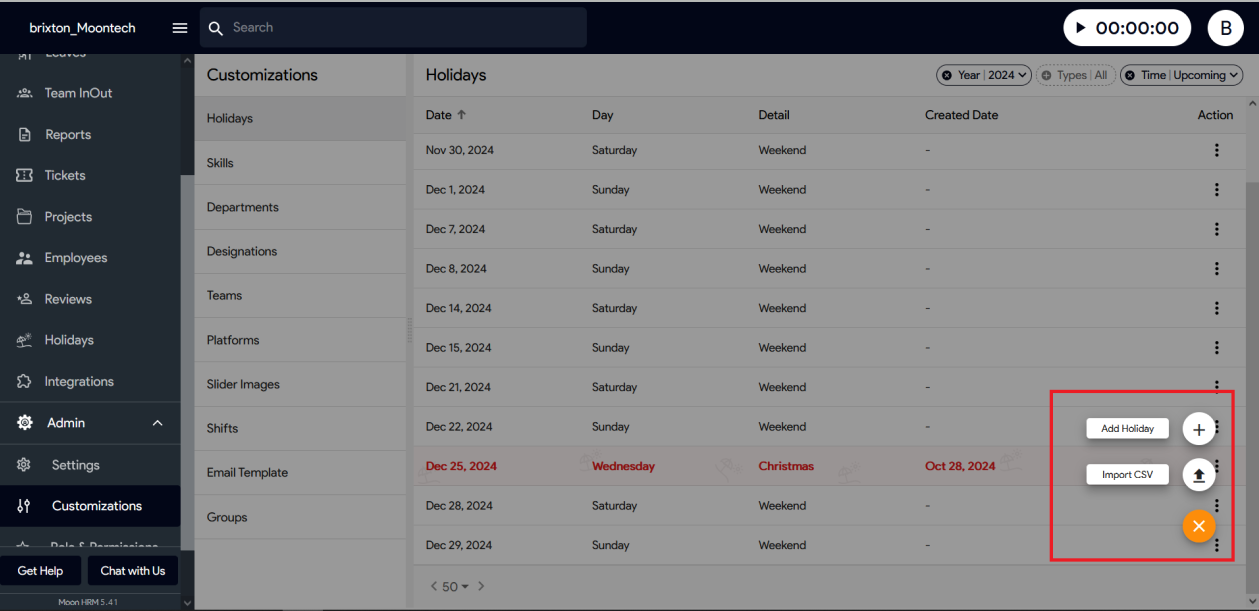Viewport: 1259px width, 611px height.
Task: Close the orange floating action menu
Action: pos(1199,526)
